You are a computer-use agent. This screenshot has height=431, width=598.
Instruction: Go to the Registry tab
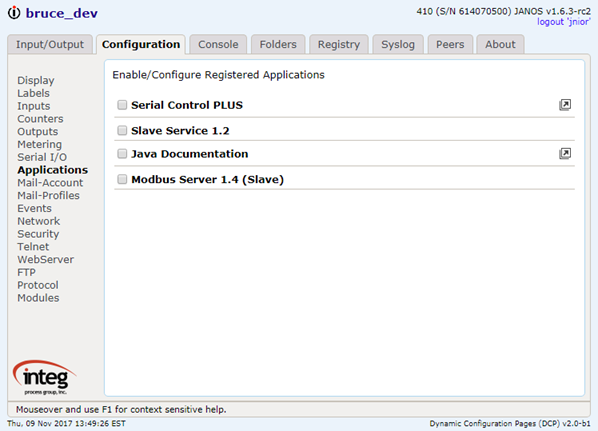pyautogui.click(x=339, y=45)
